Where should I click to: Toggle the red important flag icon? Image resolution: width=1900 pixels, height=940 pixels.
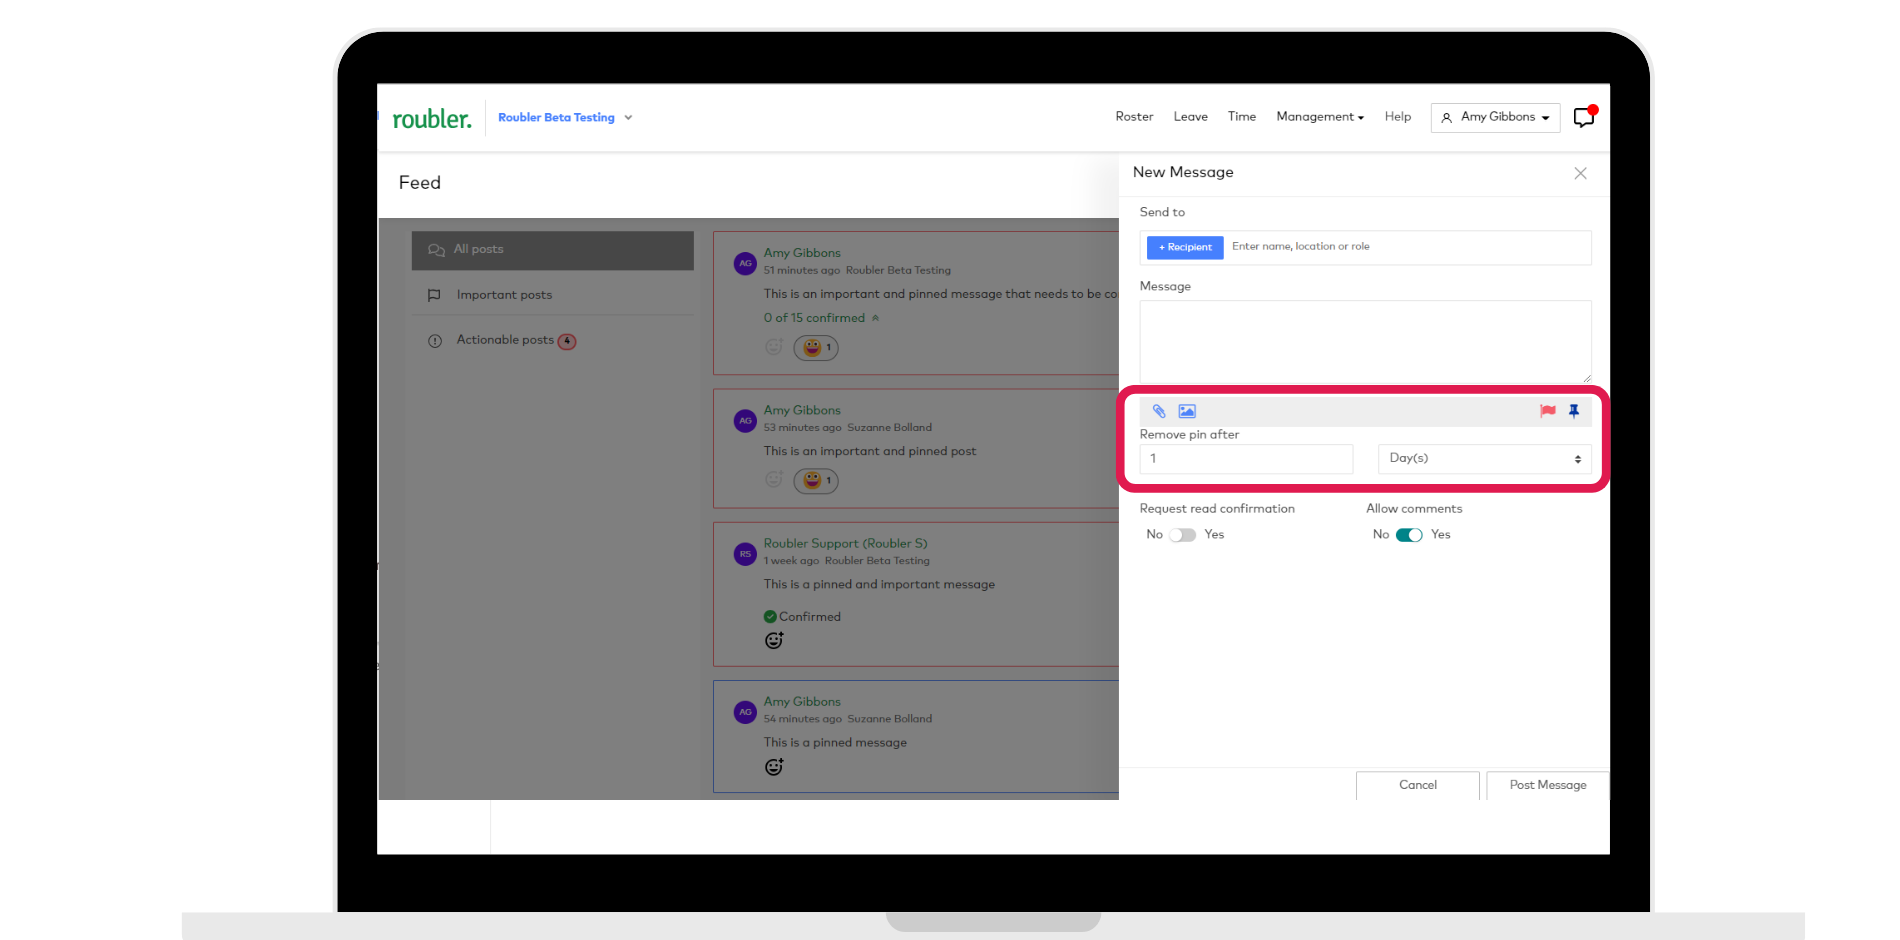[x=1548, y=411]
